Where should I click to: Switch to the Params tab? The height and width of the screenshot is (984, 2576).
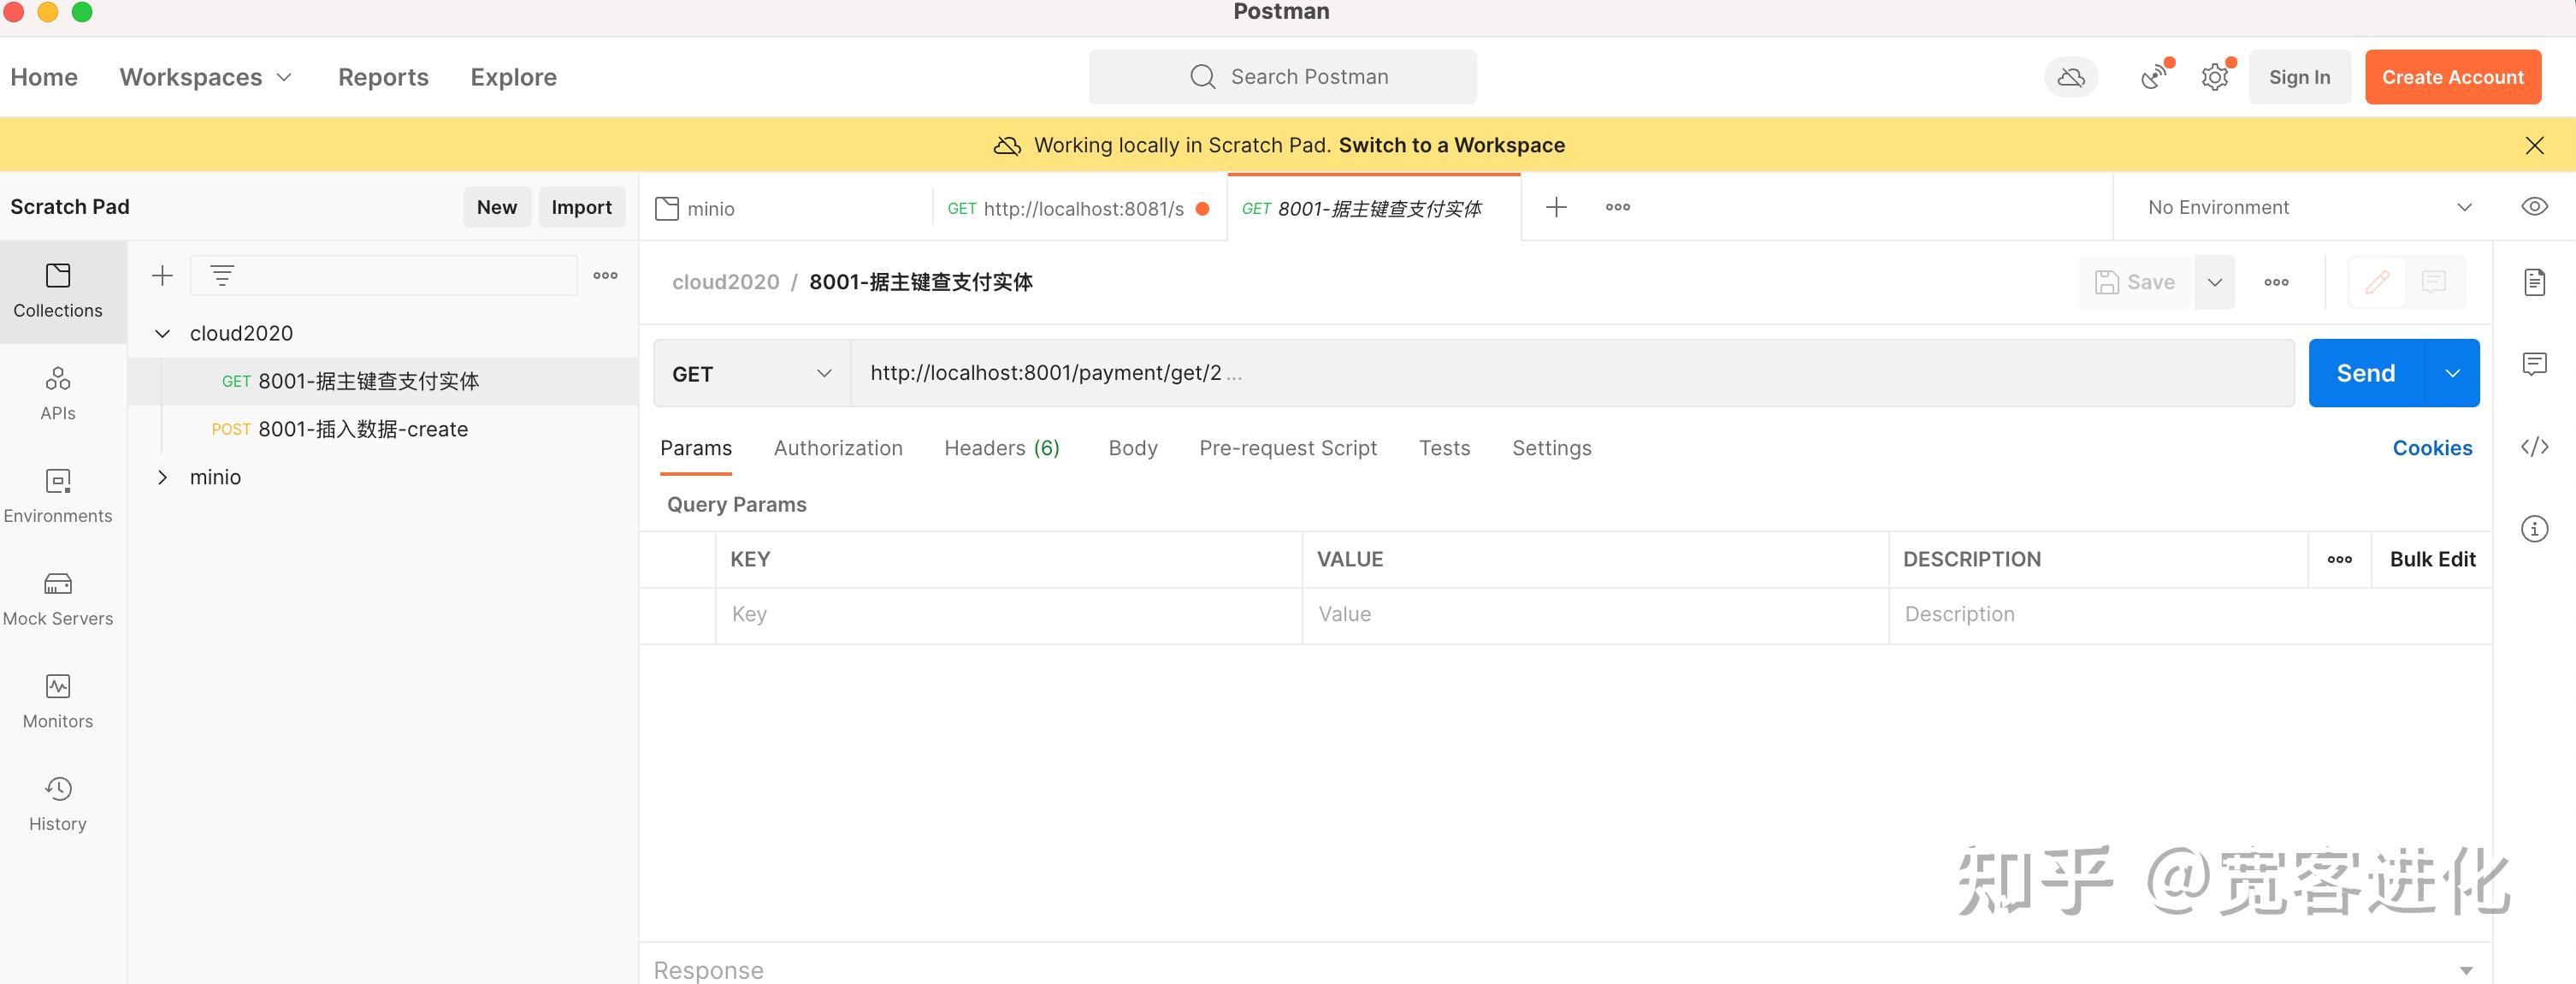(x=696, y=448)
